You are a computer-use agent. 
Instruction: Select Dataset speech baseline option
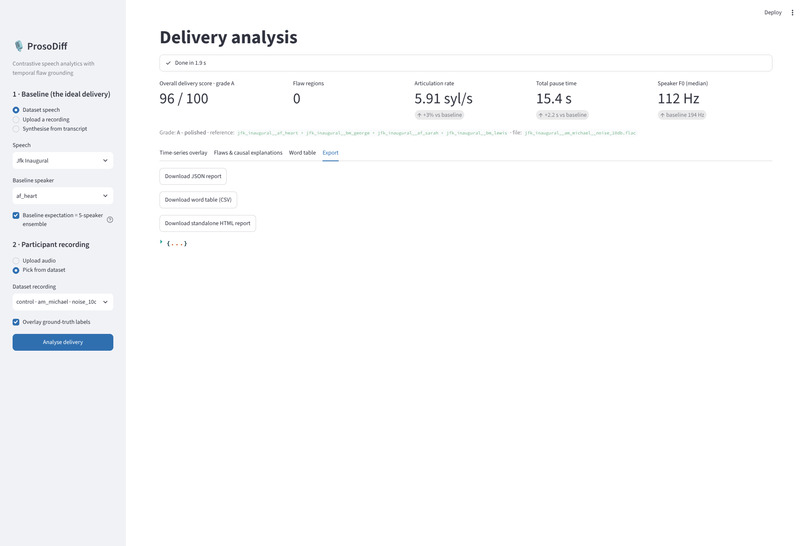point(16,110)
